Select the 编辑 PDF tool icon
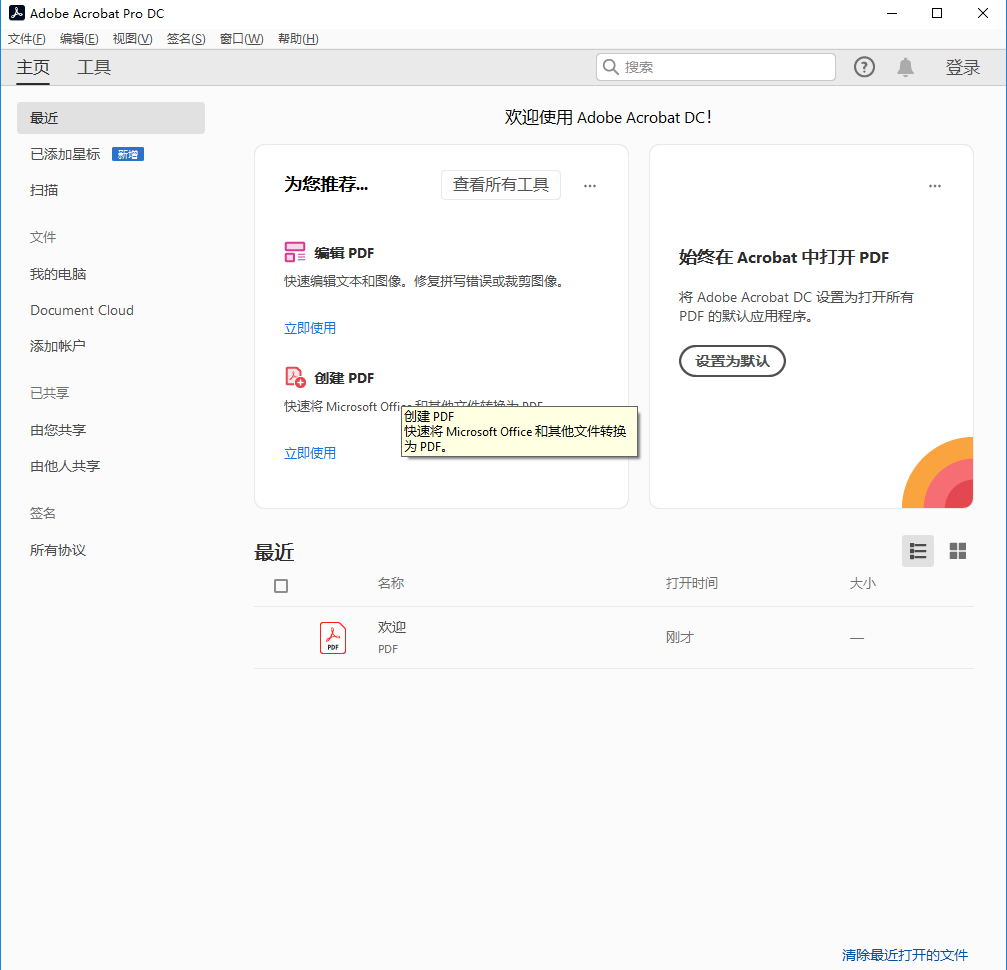The height and width of the screenshot is (970, 1007). (294, 252)
